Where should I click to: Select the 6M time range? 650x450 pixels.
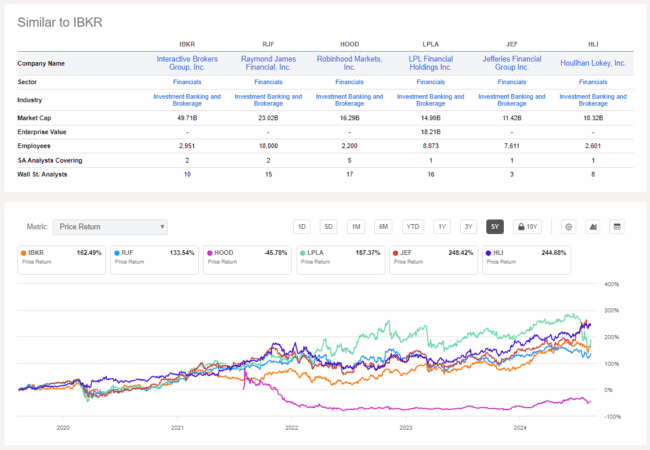tap(383, 227)
